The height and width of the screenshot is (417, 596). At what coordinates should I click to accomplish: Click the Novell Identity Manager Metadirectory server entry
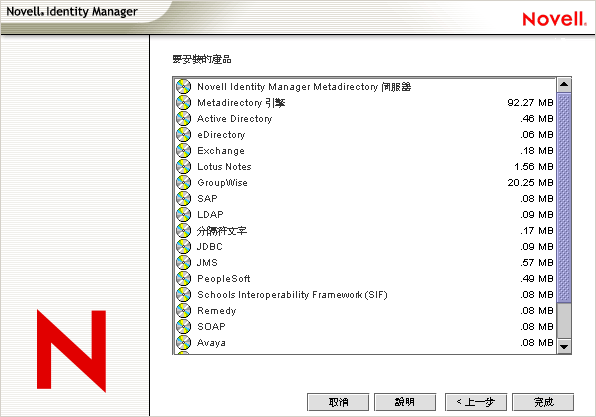(365, 87)
